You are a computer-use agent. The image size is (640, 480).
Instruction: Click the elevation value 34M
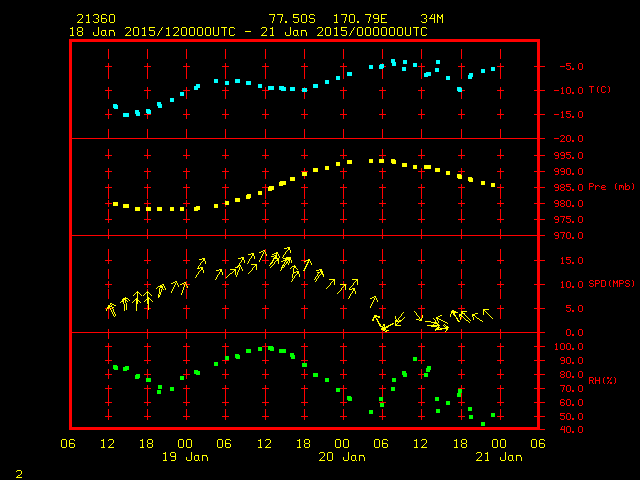[x=431, y=19]
